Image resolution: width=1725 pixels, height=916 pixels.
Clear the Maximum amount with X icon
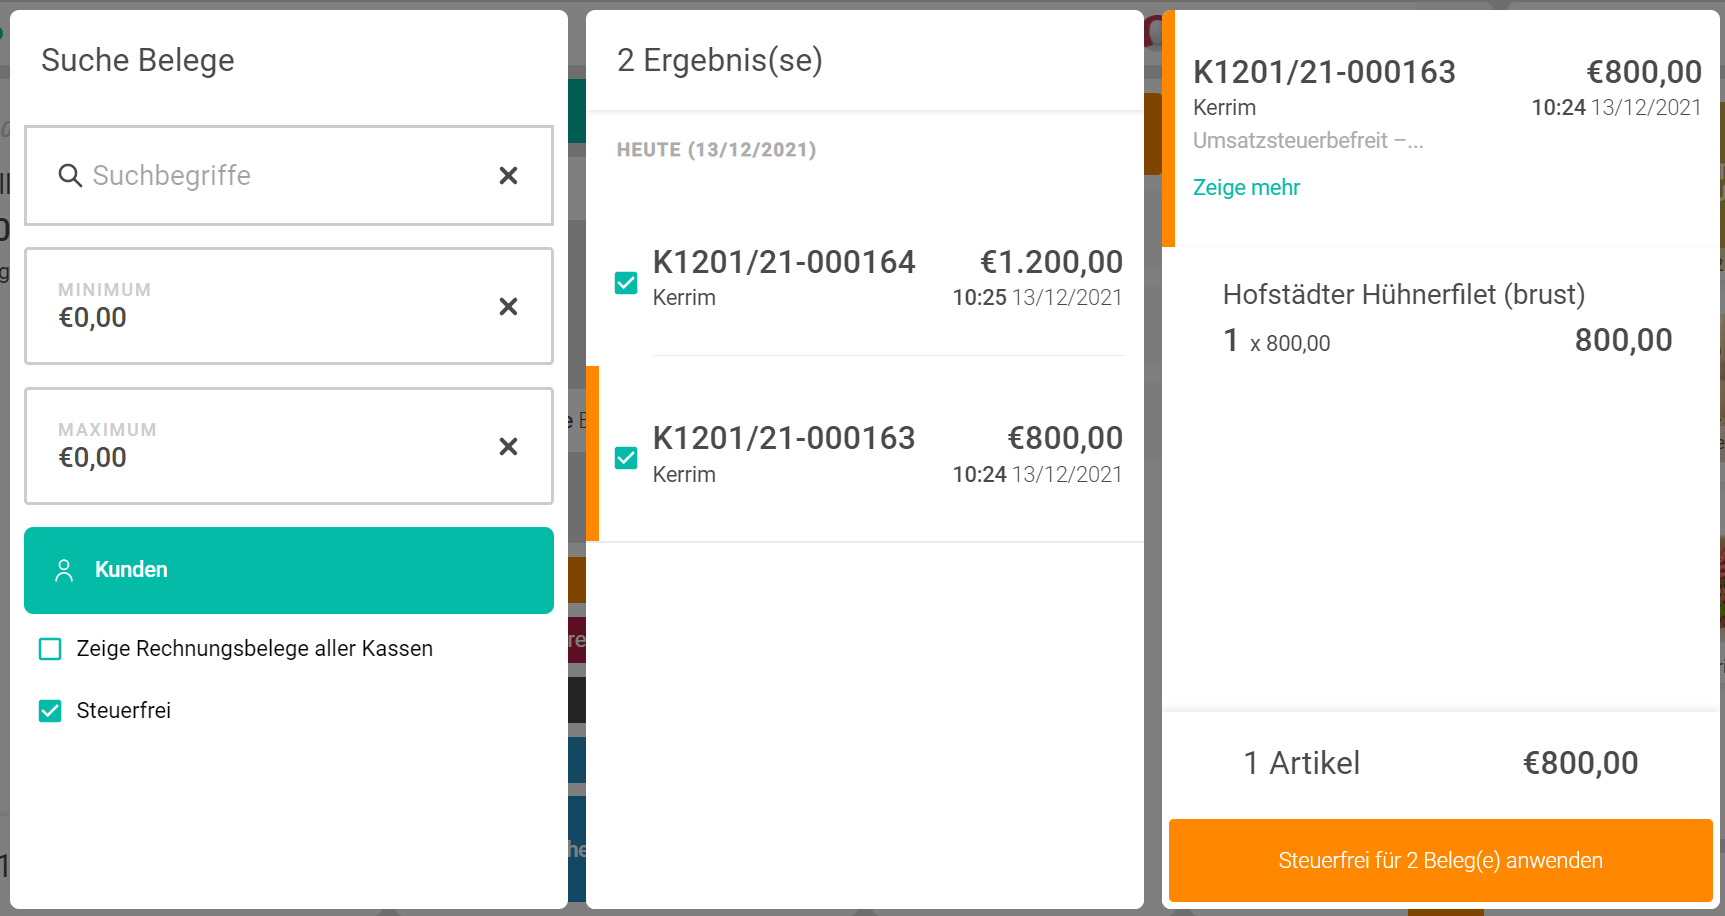508,446
